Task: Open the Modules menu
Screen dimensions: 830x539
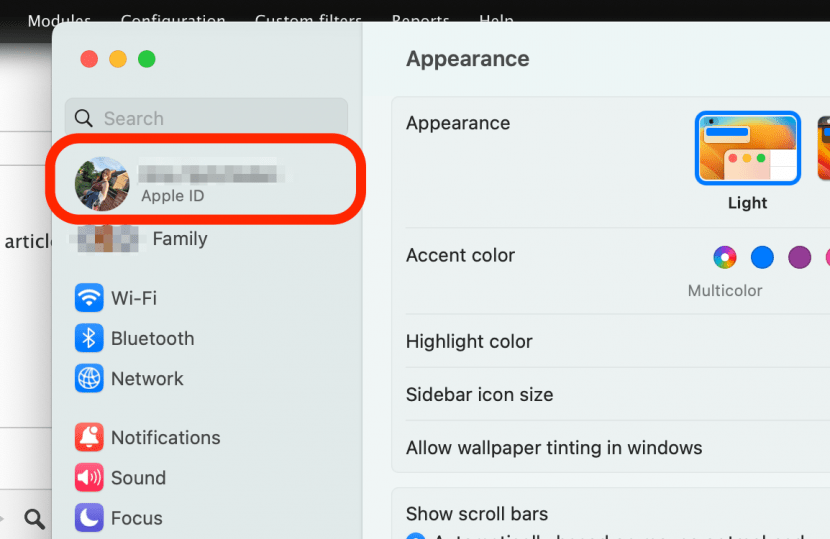Action: [59, 20]
